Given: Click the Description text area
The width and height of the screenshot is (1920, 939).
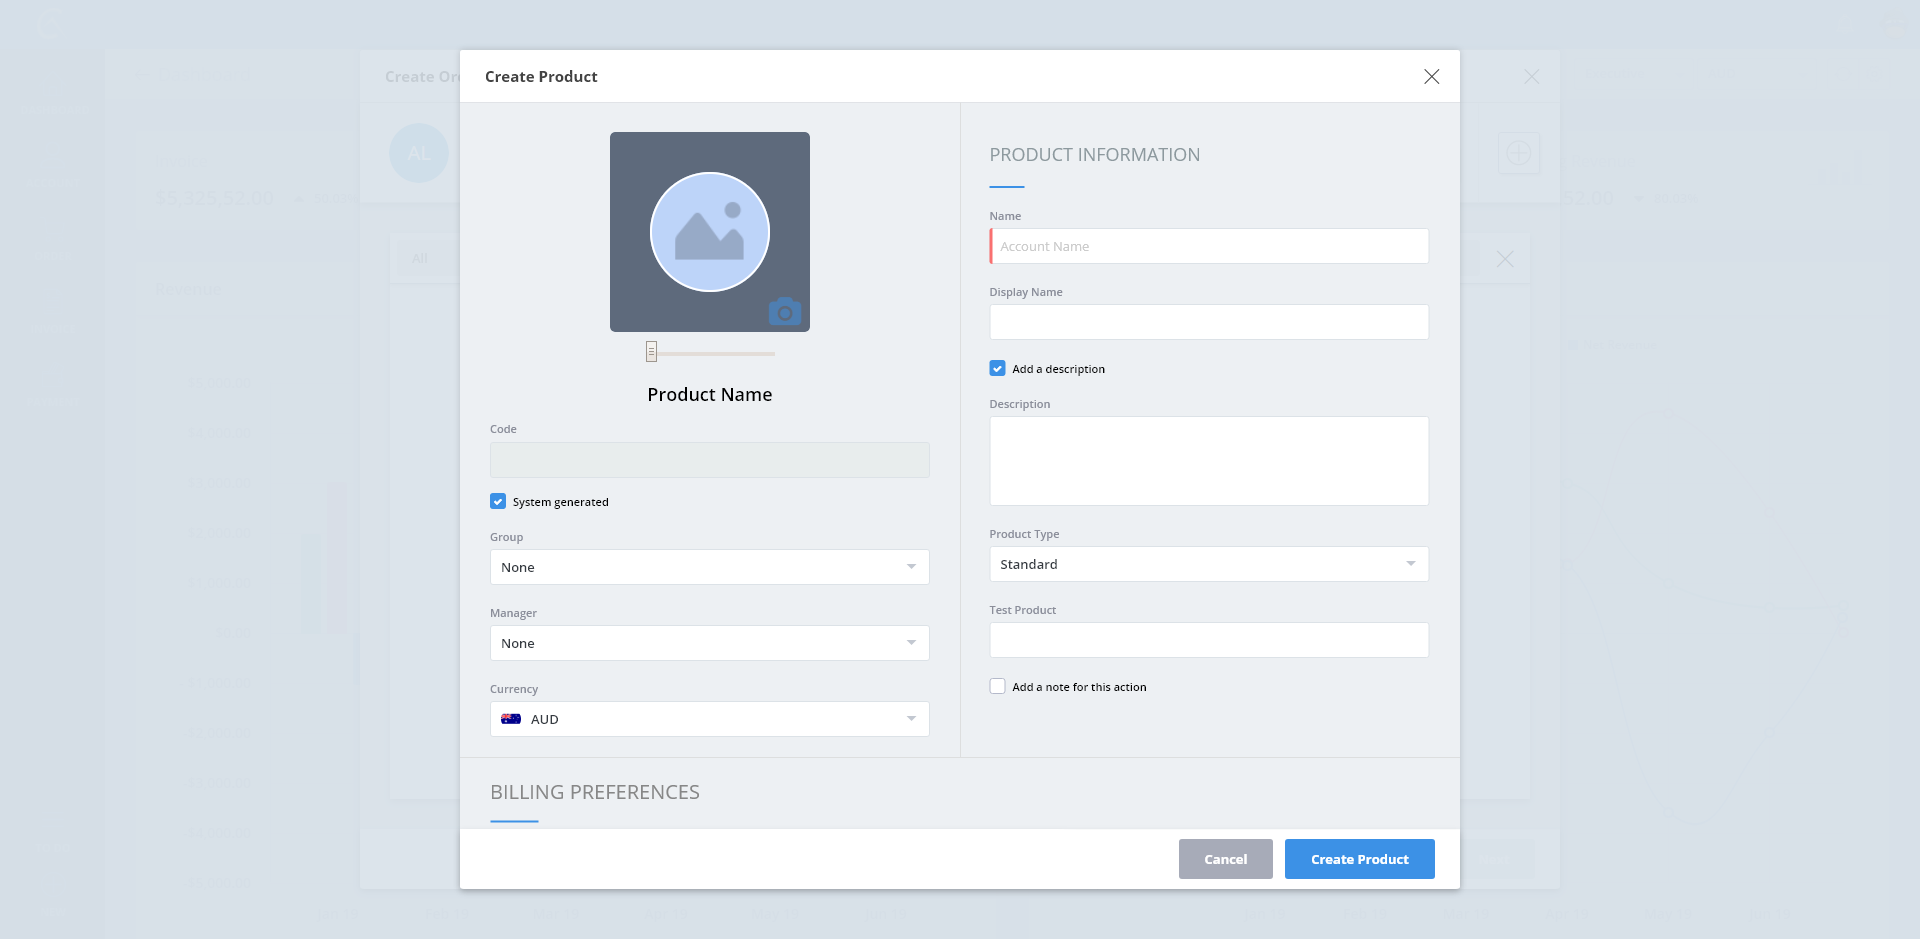Looking at the screenshot, I should [1208, 461].
